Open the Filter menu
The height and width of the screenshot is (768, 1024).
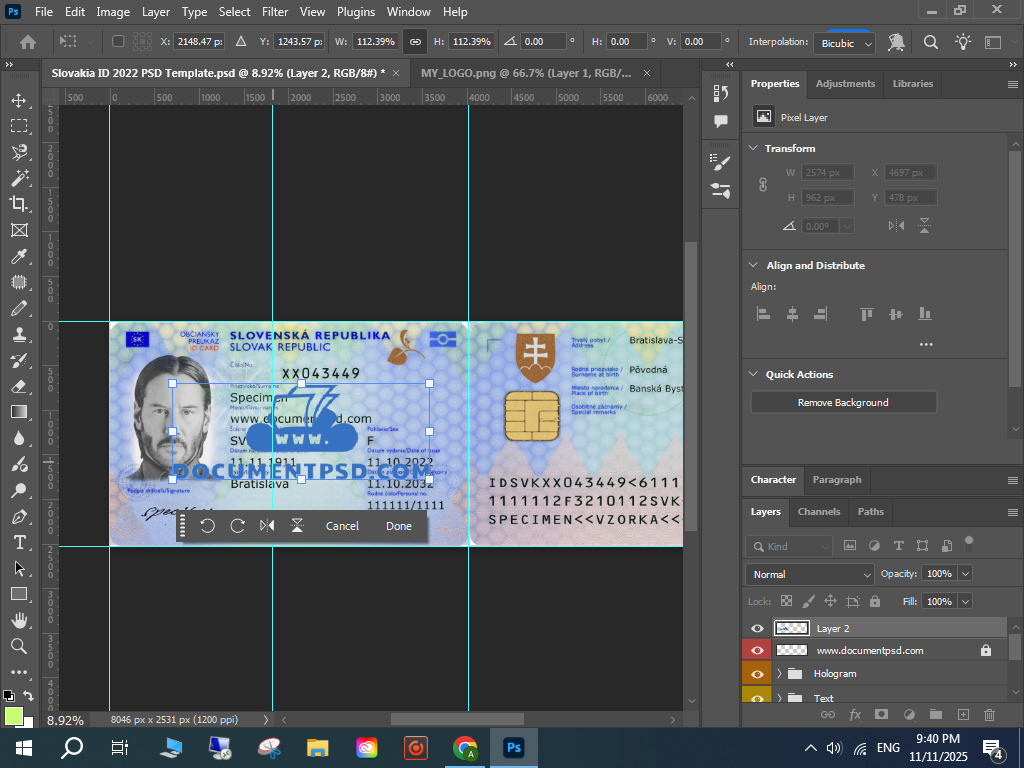coord(275,12)
